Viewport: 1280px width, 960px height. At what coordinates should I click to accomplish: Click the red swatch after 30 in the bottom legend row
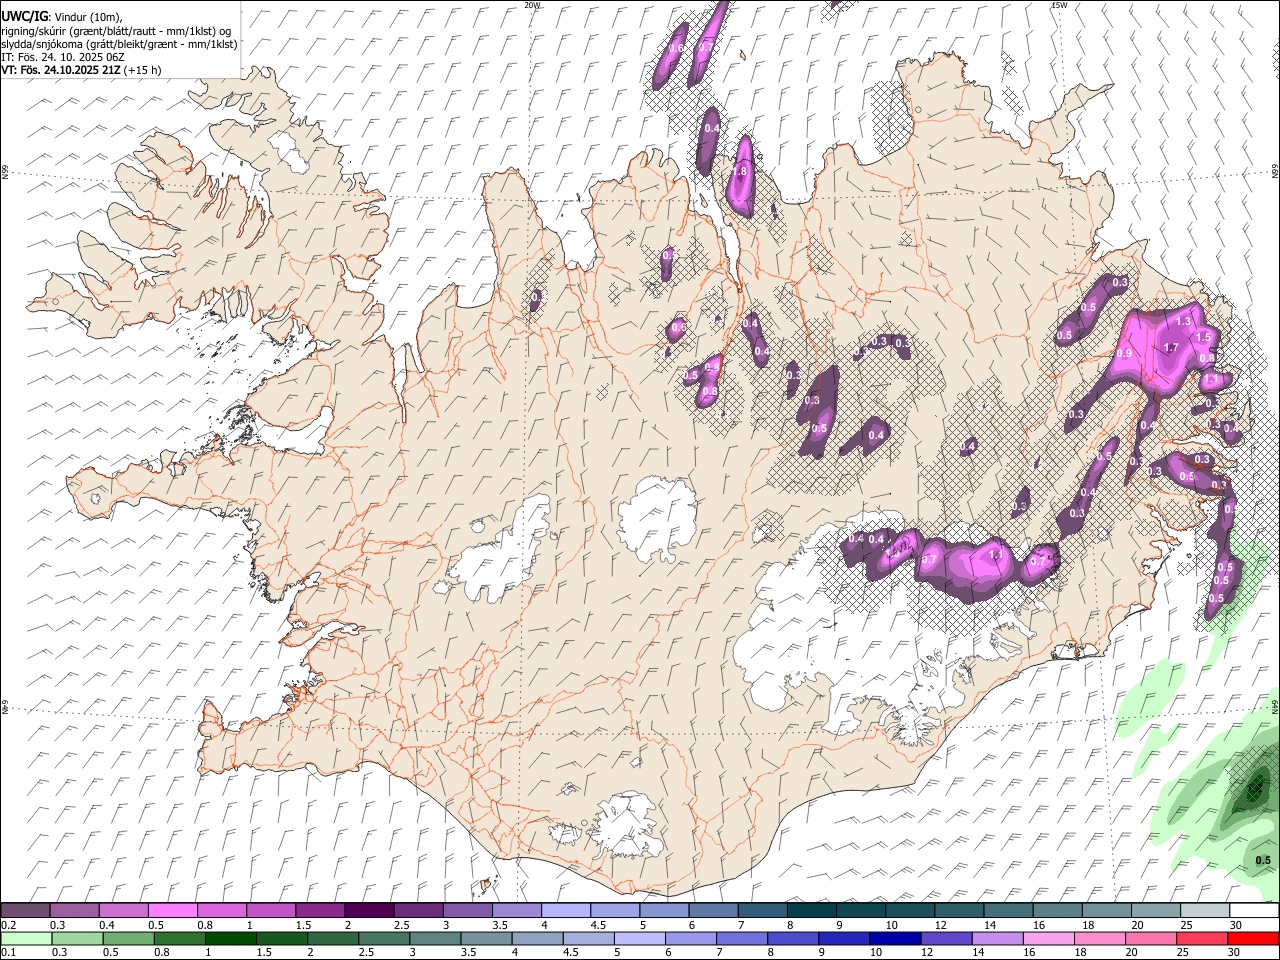1253,939
